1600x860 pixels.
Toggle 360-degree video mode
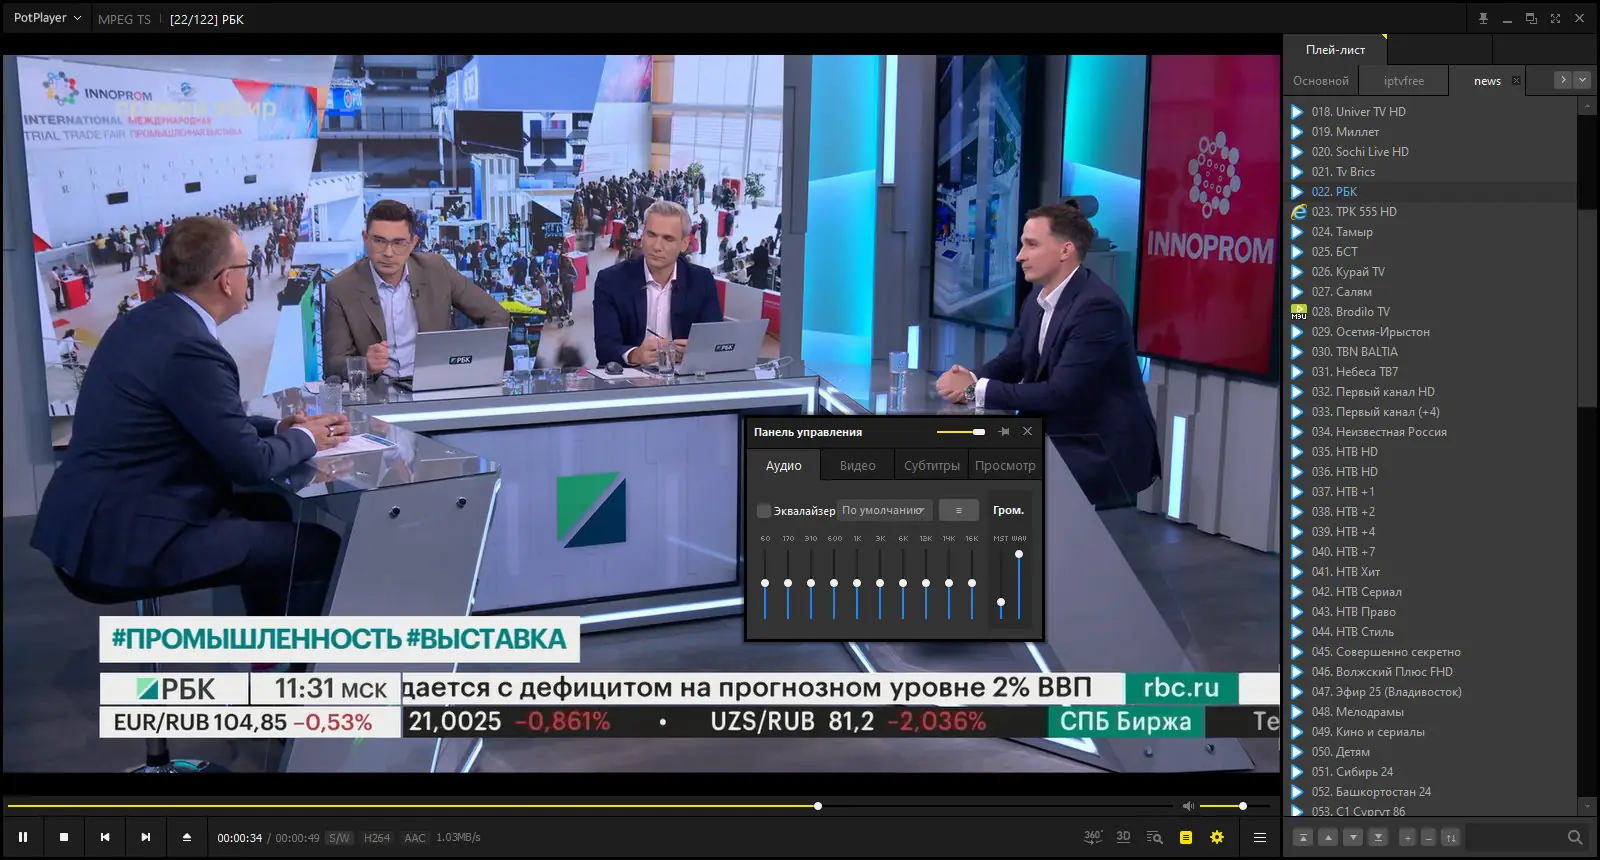pyautogui.click(x=1093, y=837)
